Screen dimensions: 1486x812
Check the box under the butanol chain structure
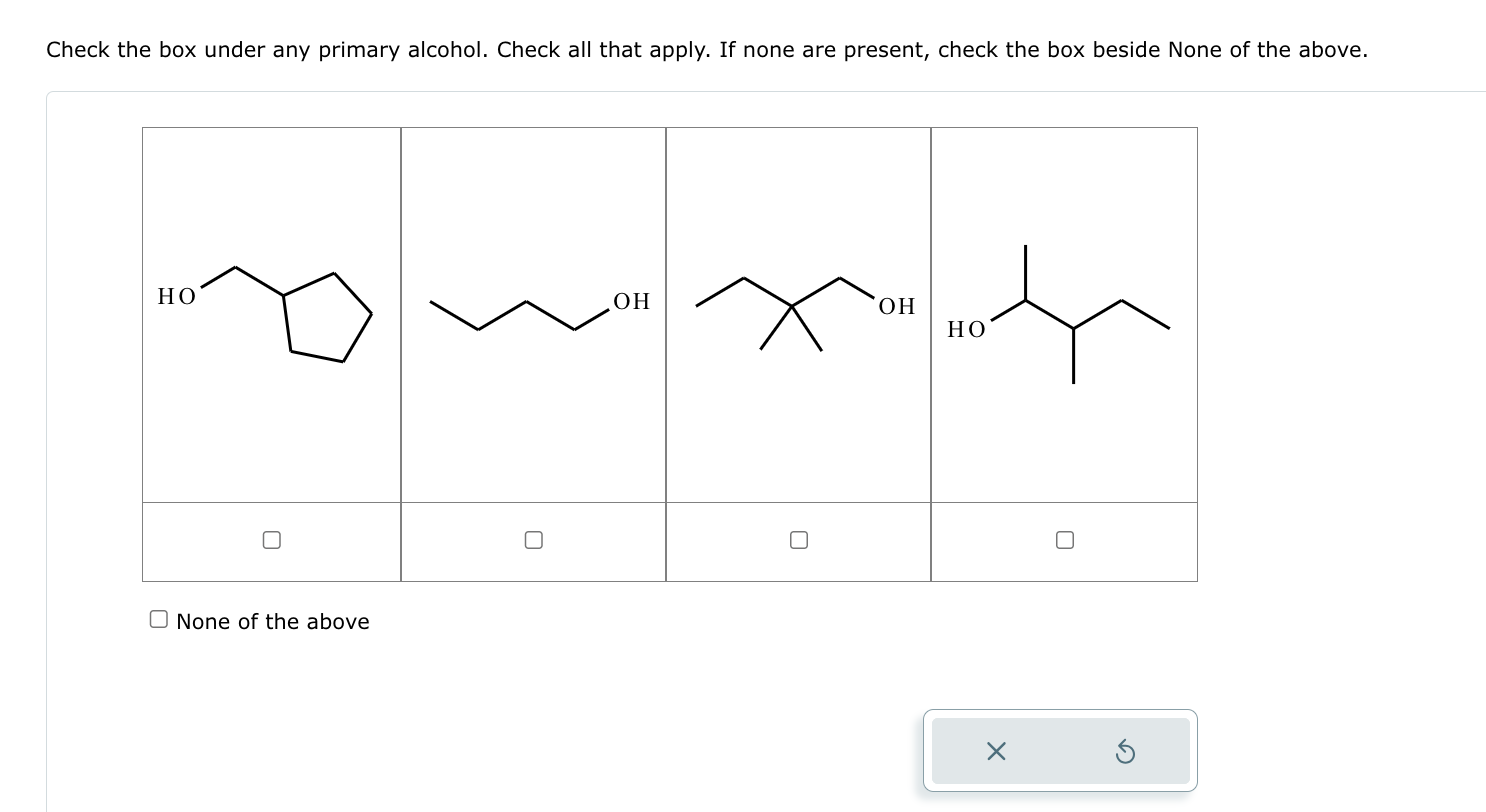click(534, 540)
